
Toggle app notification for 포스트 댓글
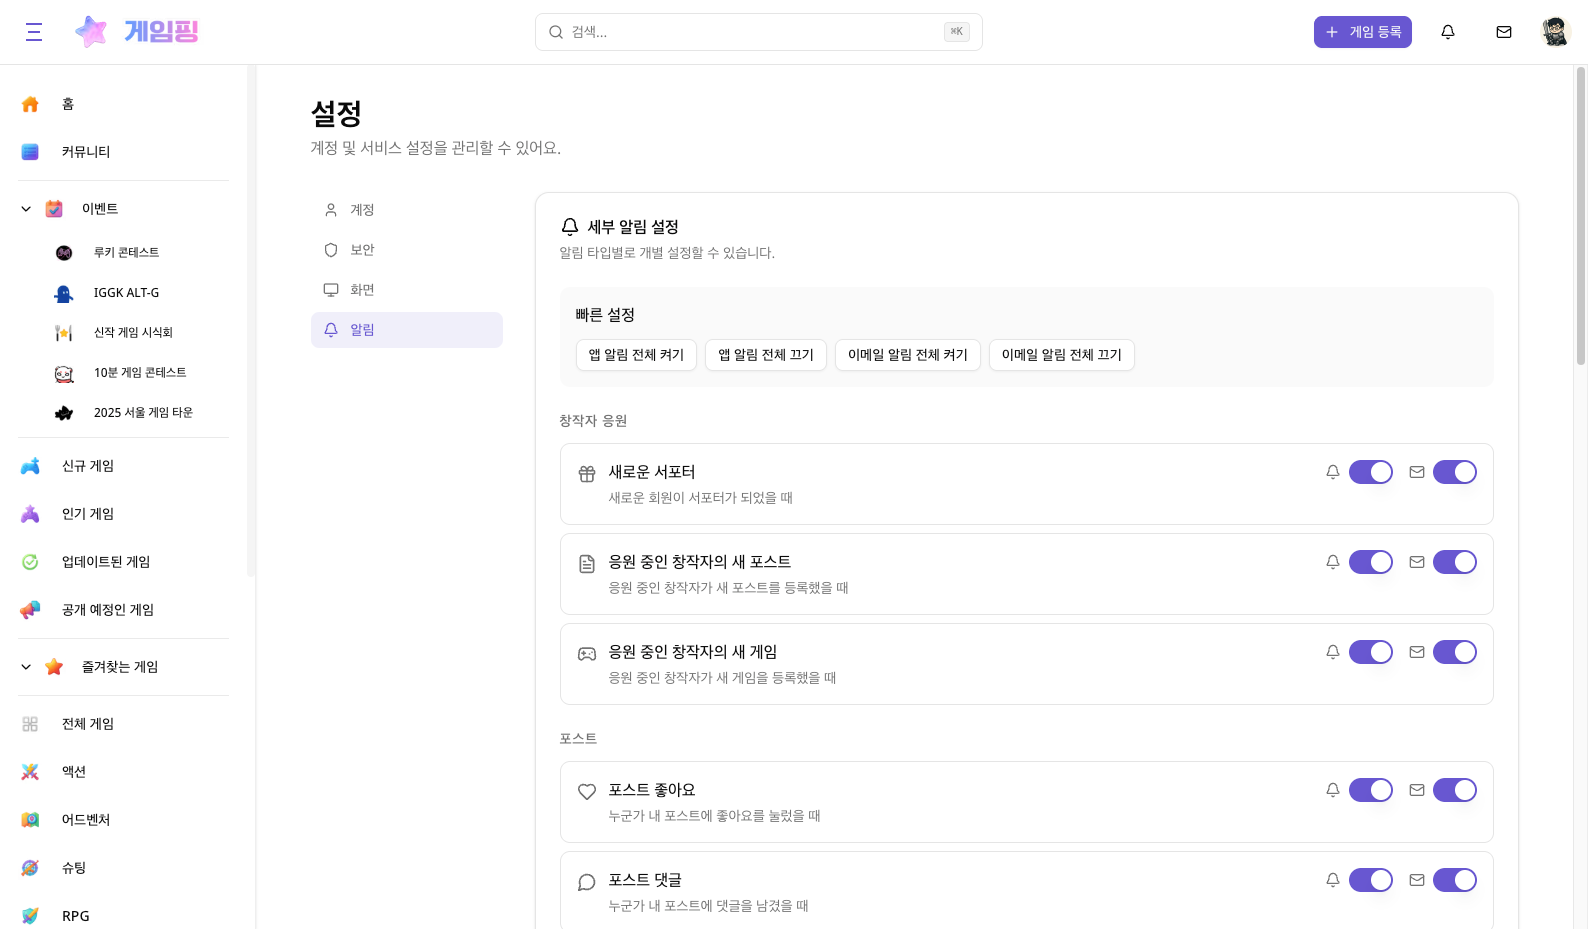coord(1371,880)
